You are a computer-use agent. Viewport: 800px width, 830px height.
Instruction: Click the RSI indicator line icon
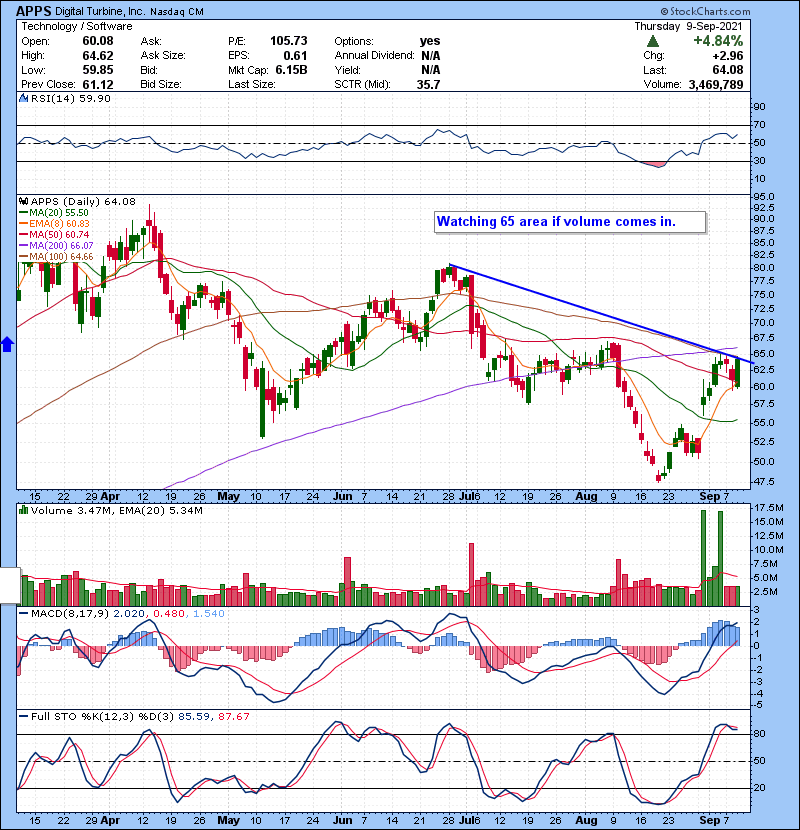[23, 98]
